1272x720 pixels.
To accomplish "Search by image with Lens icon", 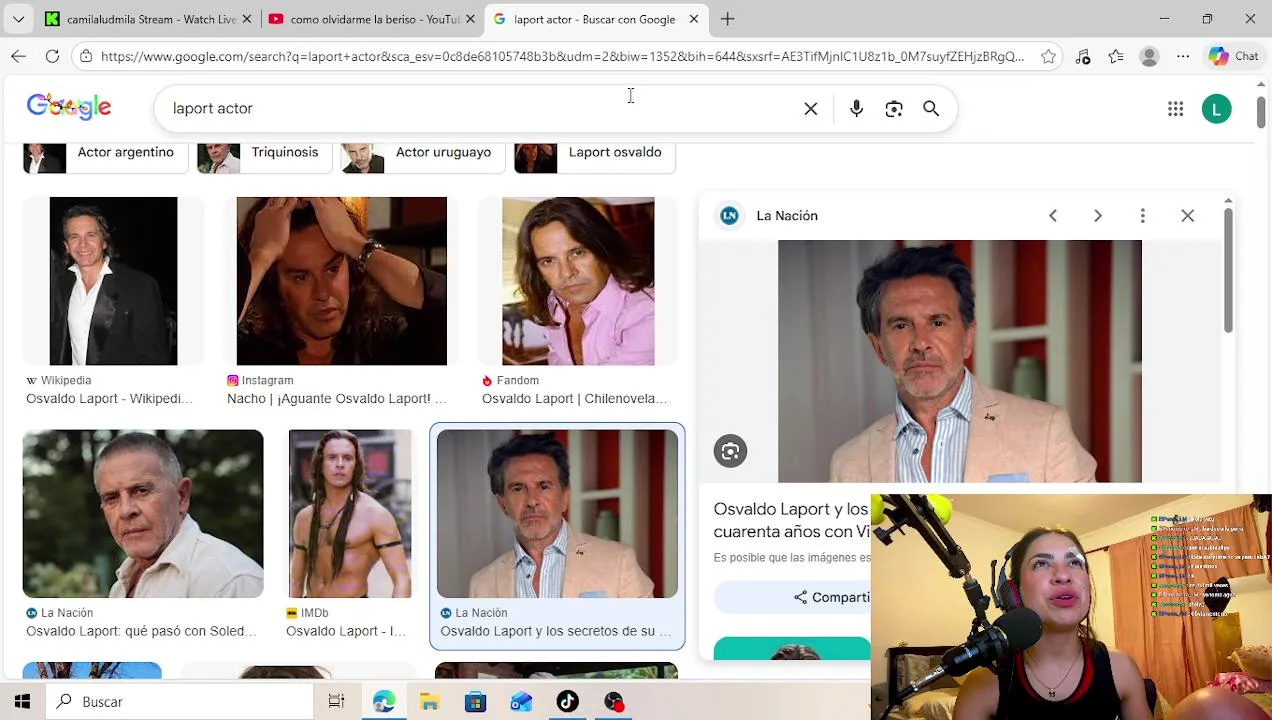I will tap(894, 108).
